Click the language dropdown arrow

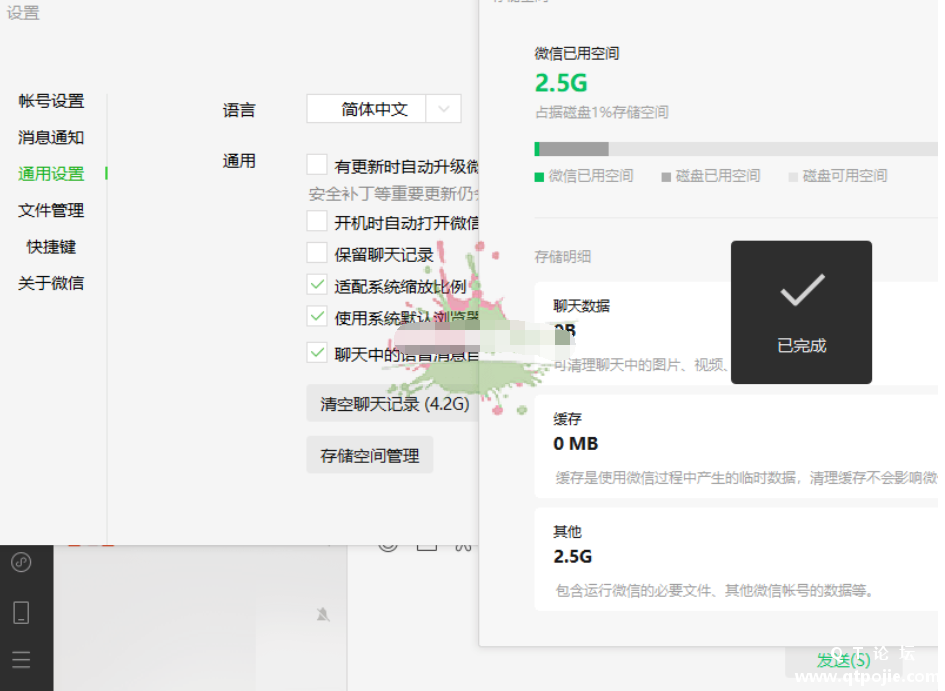[444, 109]
